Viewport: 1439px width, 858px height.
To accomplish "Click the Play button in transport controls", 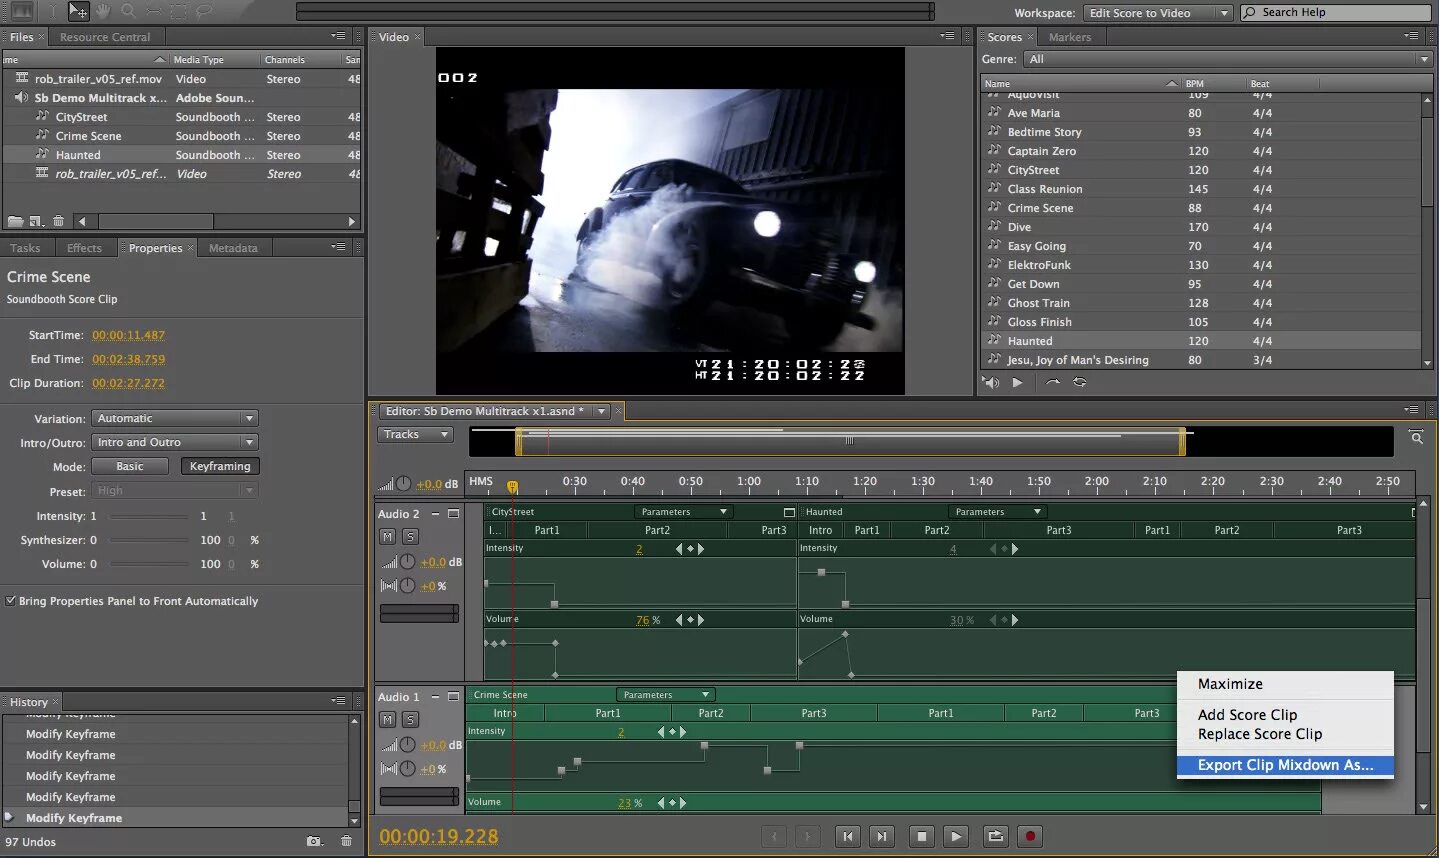I will click(956, 836).
